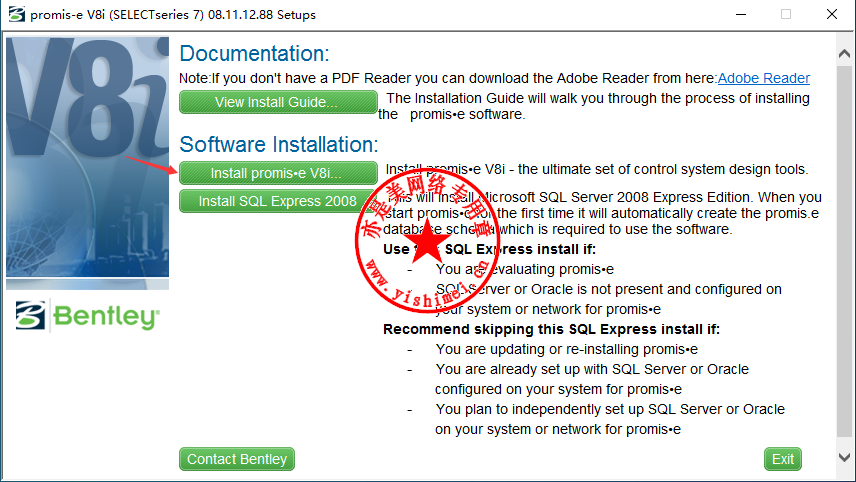The height and width of the screenshot is (482, 856).
Task: Click Install promis•e V8i button
Action: coord(278,173)
